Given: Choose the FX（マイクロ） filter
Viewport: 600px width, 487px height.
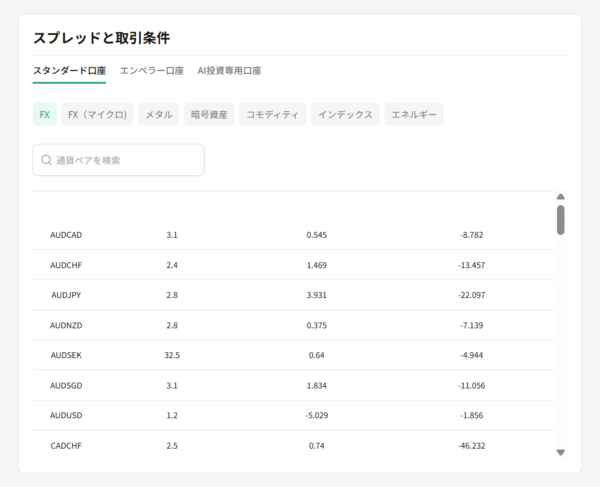Looking at the screenshot, I should 97,115.
